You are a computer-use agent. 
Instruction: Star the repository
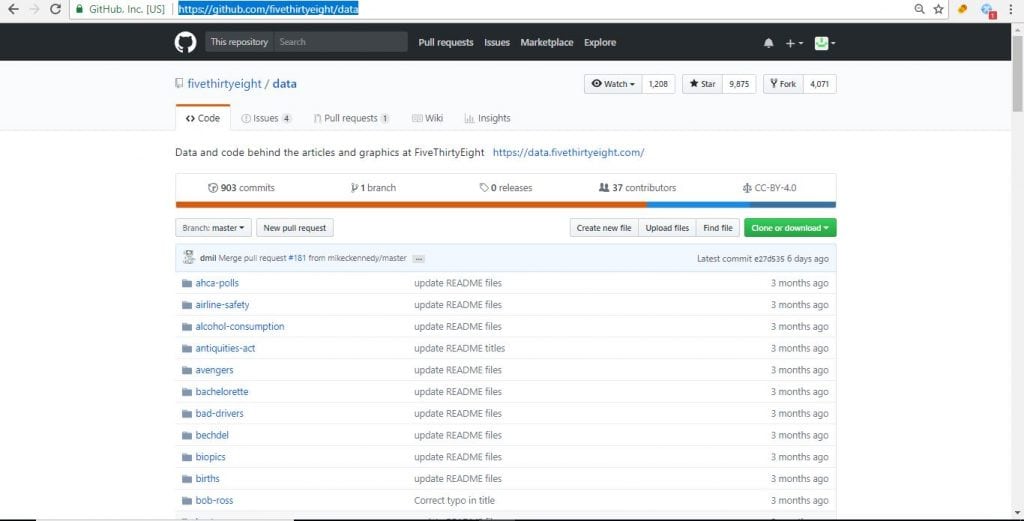(x=703, y=84)
